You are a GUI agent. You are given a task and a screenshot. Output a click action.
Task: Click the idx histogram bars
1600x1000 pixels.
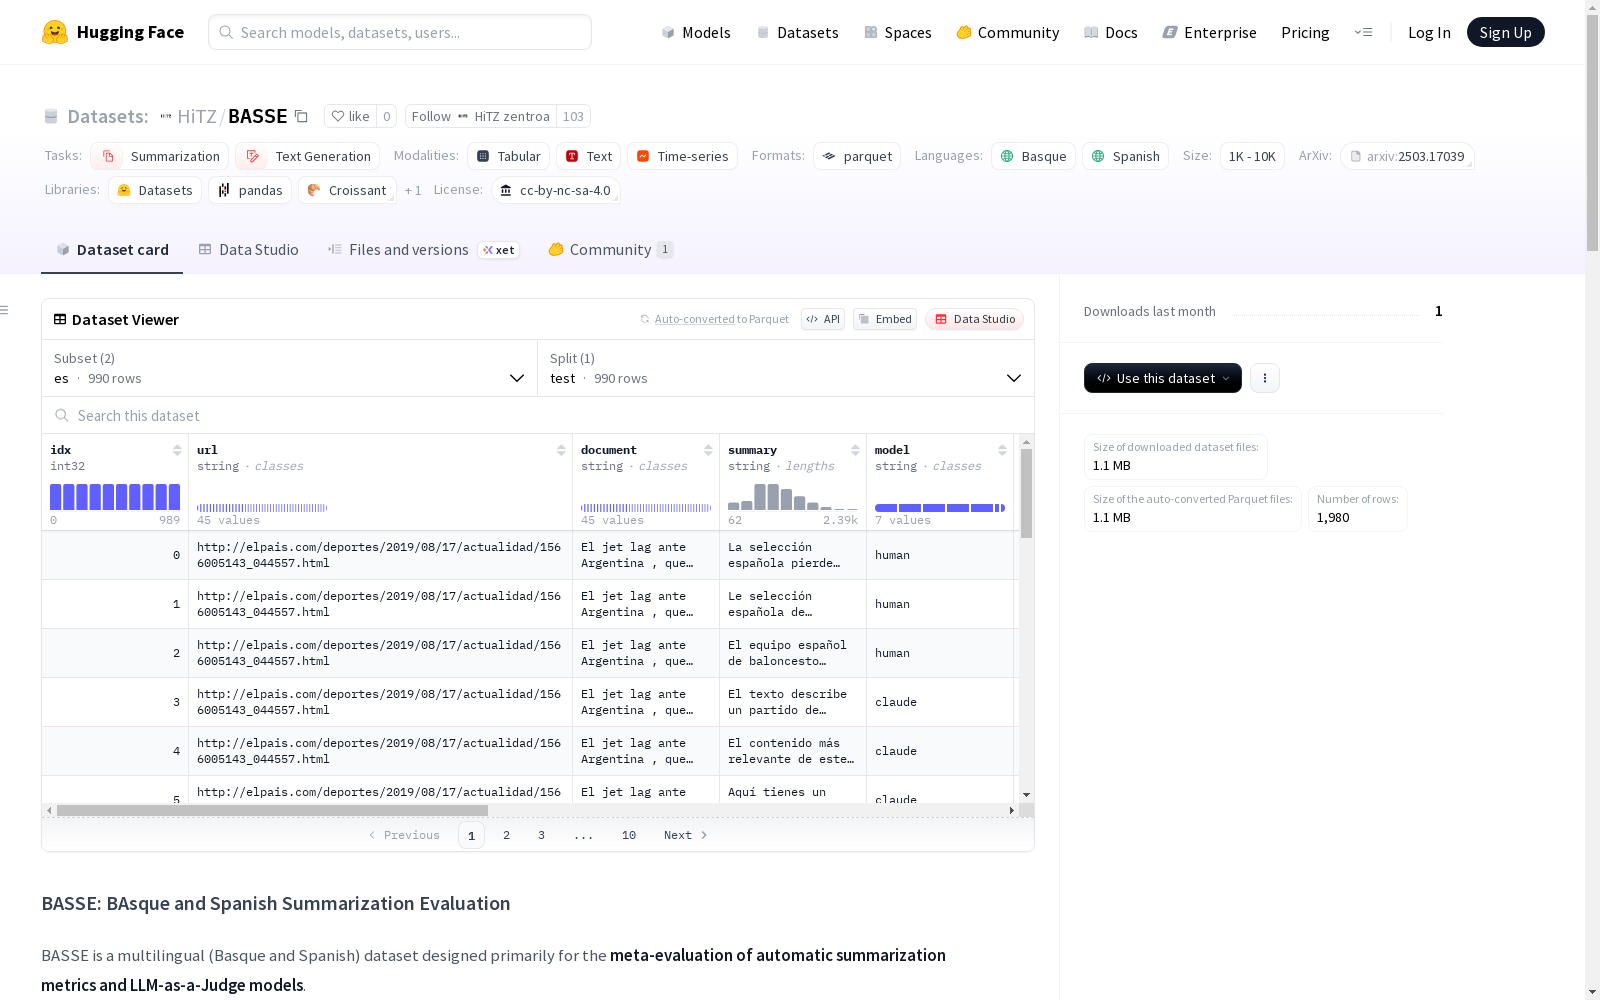click(x=115, y=497)
